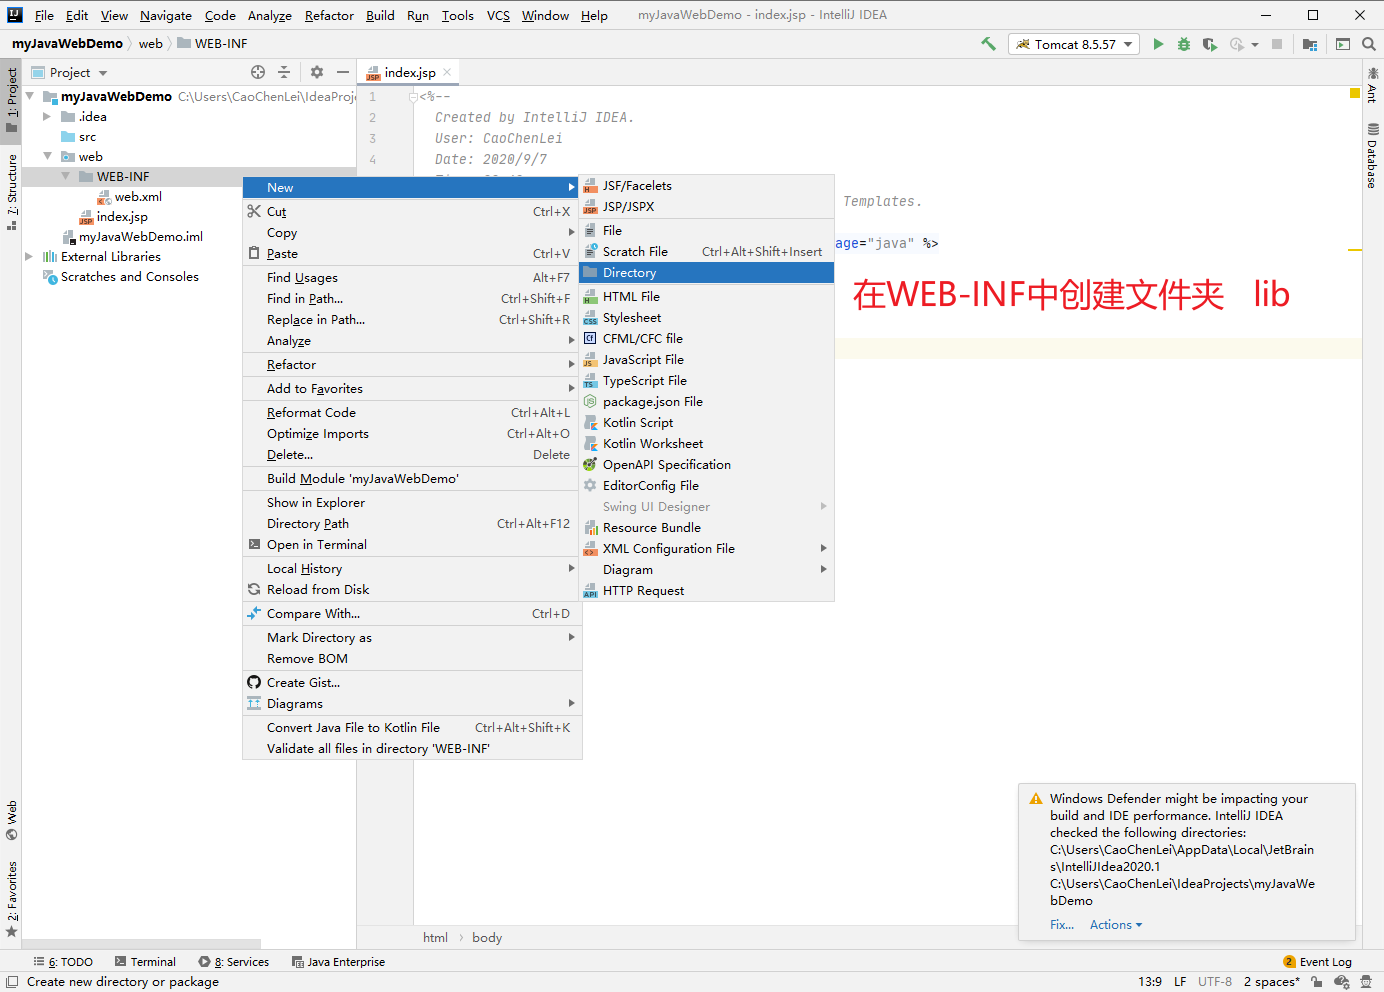Close the index.jsp editor tab
Screen dimensions: 1384x992
(447, 72)
